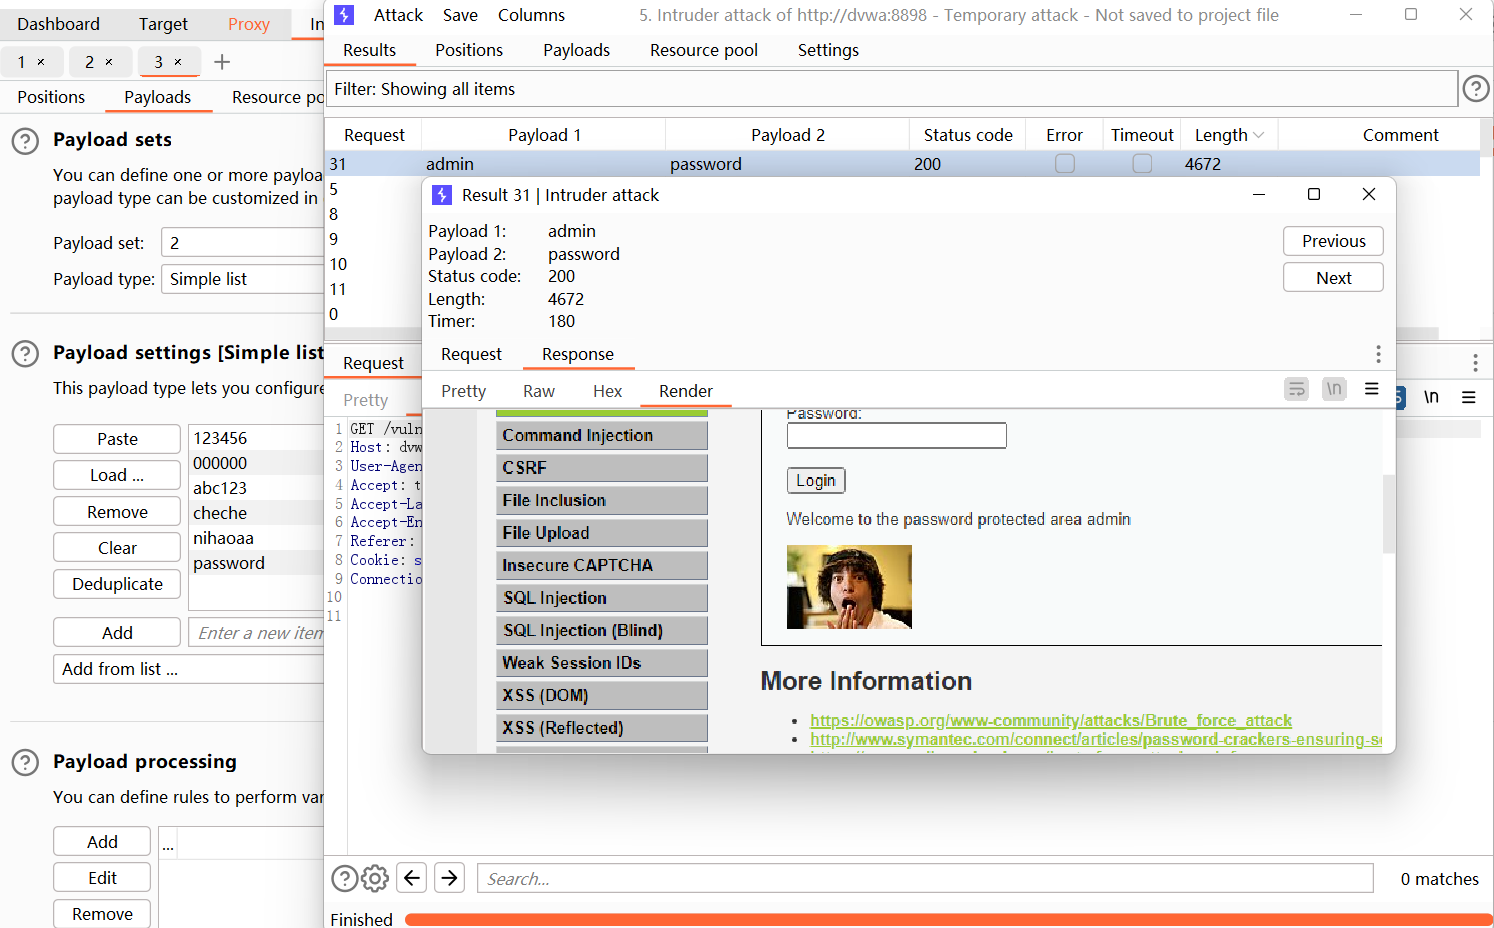Open the SQL Injection menu item in render
Viewport: 1494px width, 928px height.
coord(602,598)
